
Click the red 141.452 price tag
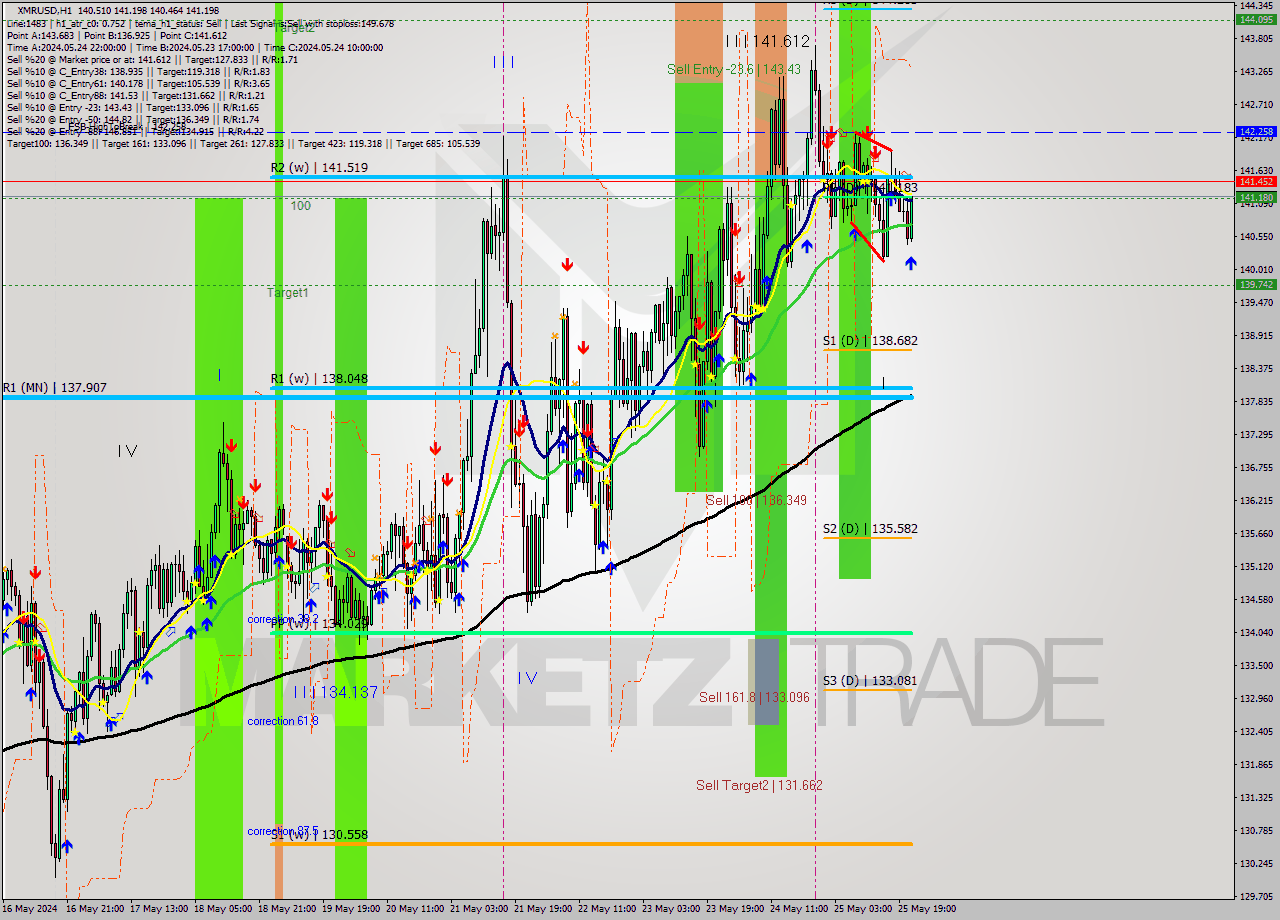click(x=1256, y=181)
